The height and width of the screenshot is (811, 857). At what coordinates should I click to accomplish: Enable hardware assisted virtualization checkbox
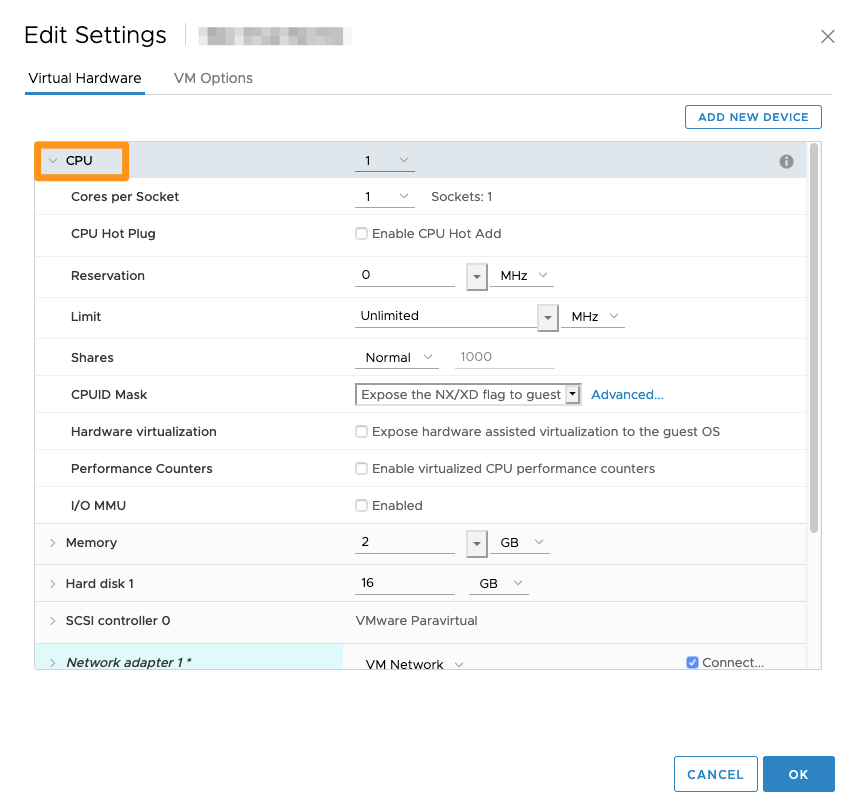pos(362,432)
